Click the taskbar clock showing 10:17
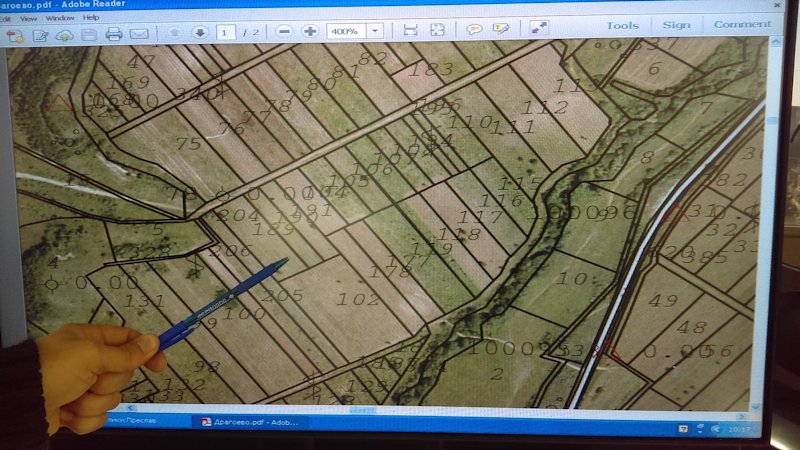The width and height of the screenshot is (800, 450). click(739, 430)
